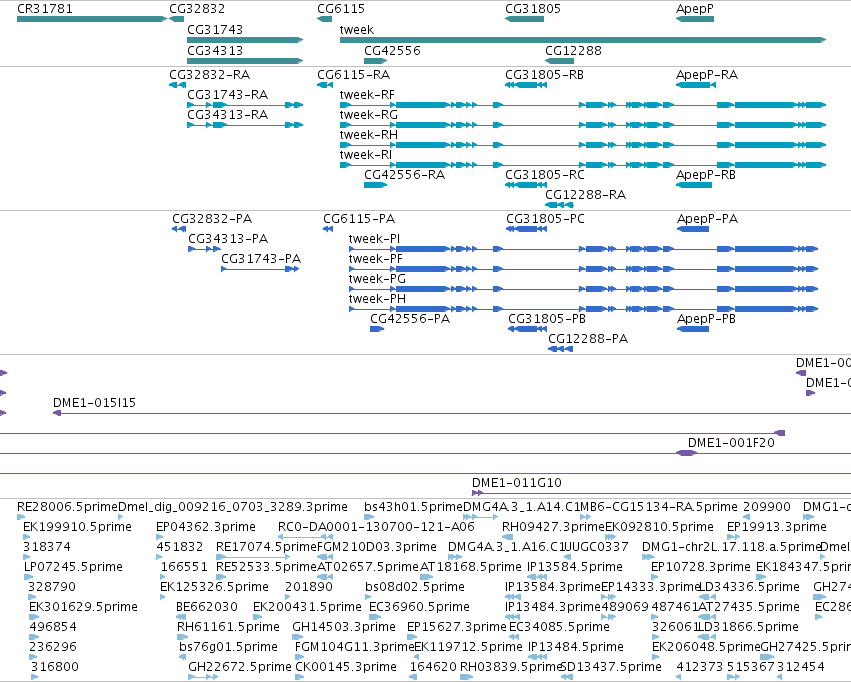Select the CG6115-RA transcript label
Screen dimensions: 851x682
pos(353,74)
